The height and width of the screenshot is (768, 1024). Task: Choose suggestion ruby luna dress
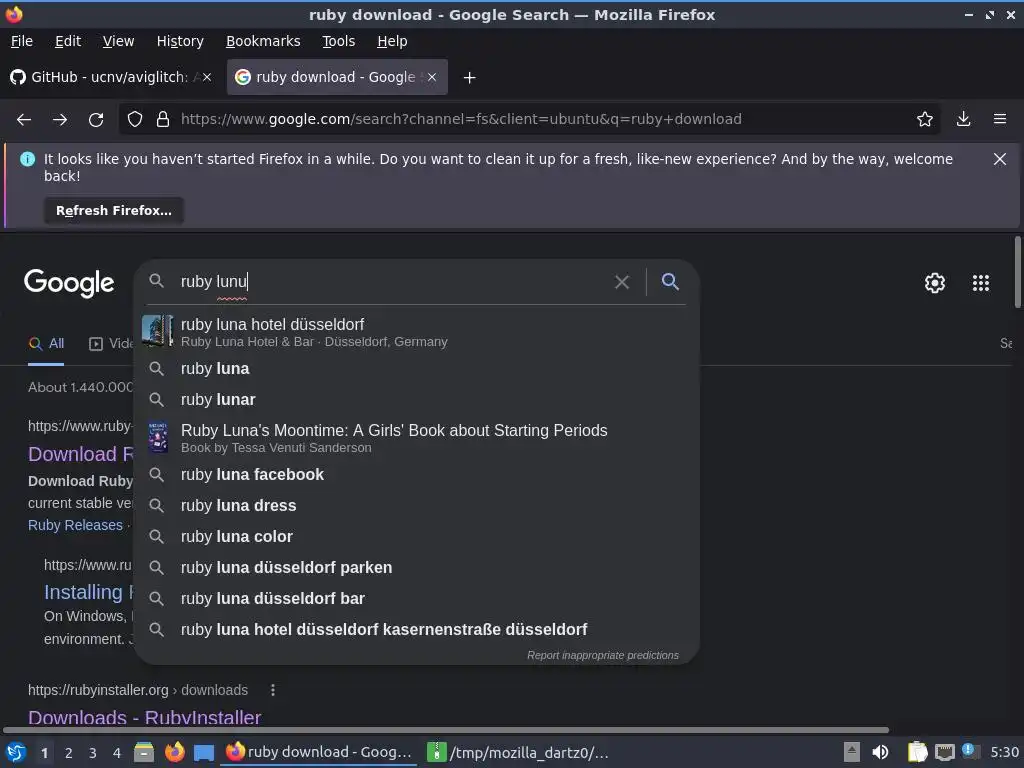417,505
